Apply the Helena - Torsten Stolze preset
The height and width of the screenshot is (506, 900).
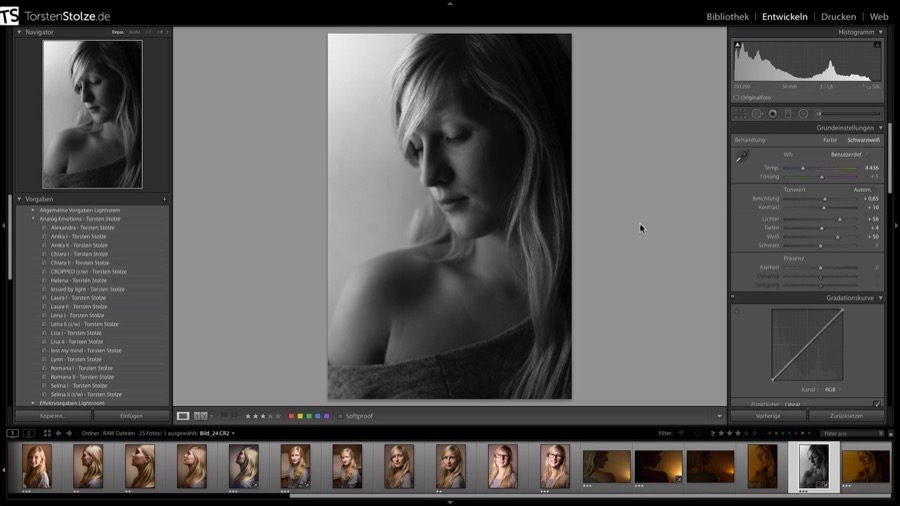click(x=79, y=280)
